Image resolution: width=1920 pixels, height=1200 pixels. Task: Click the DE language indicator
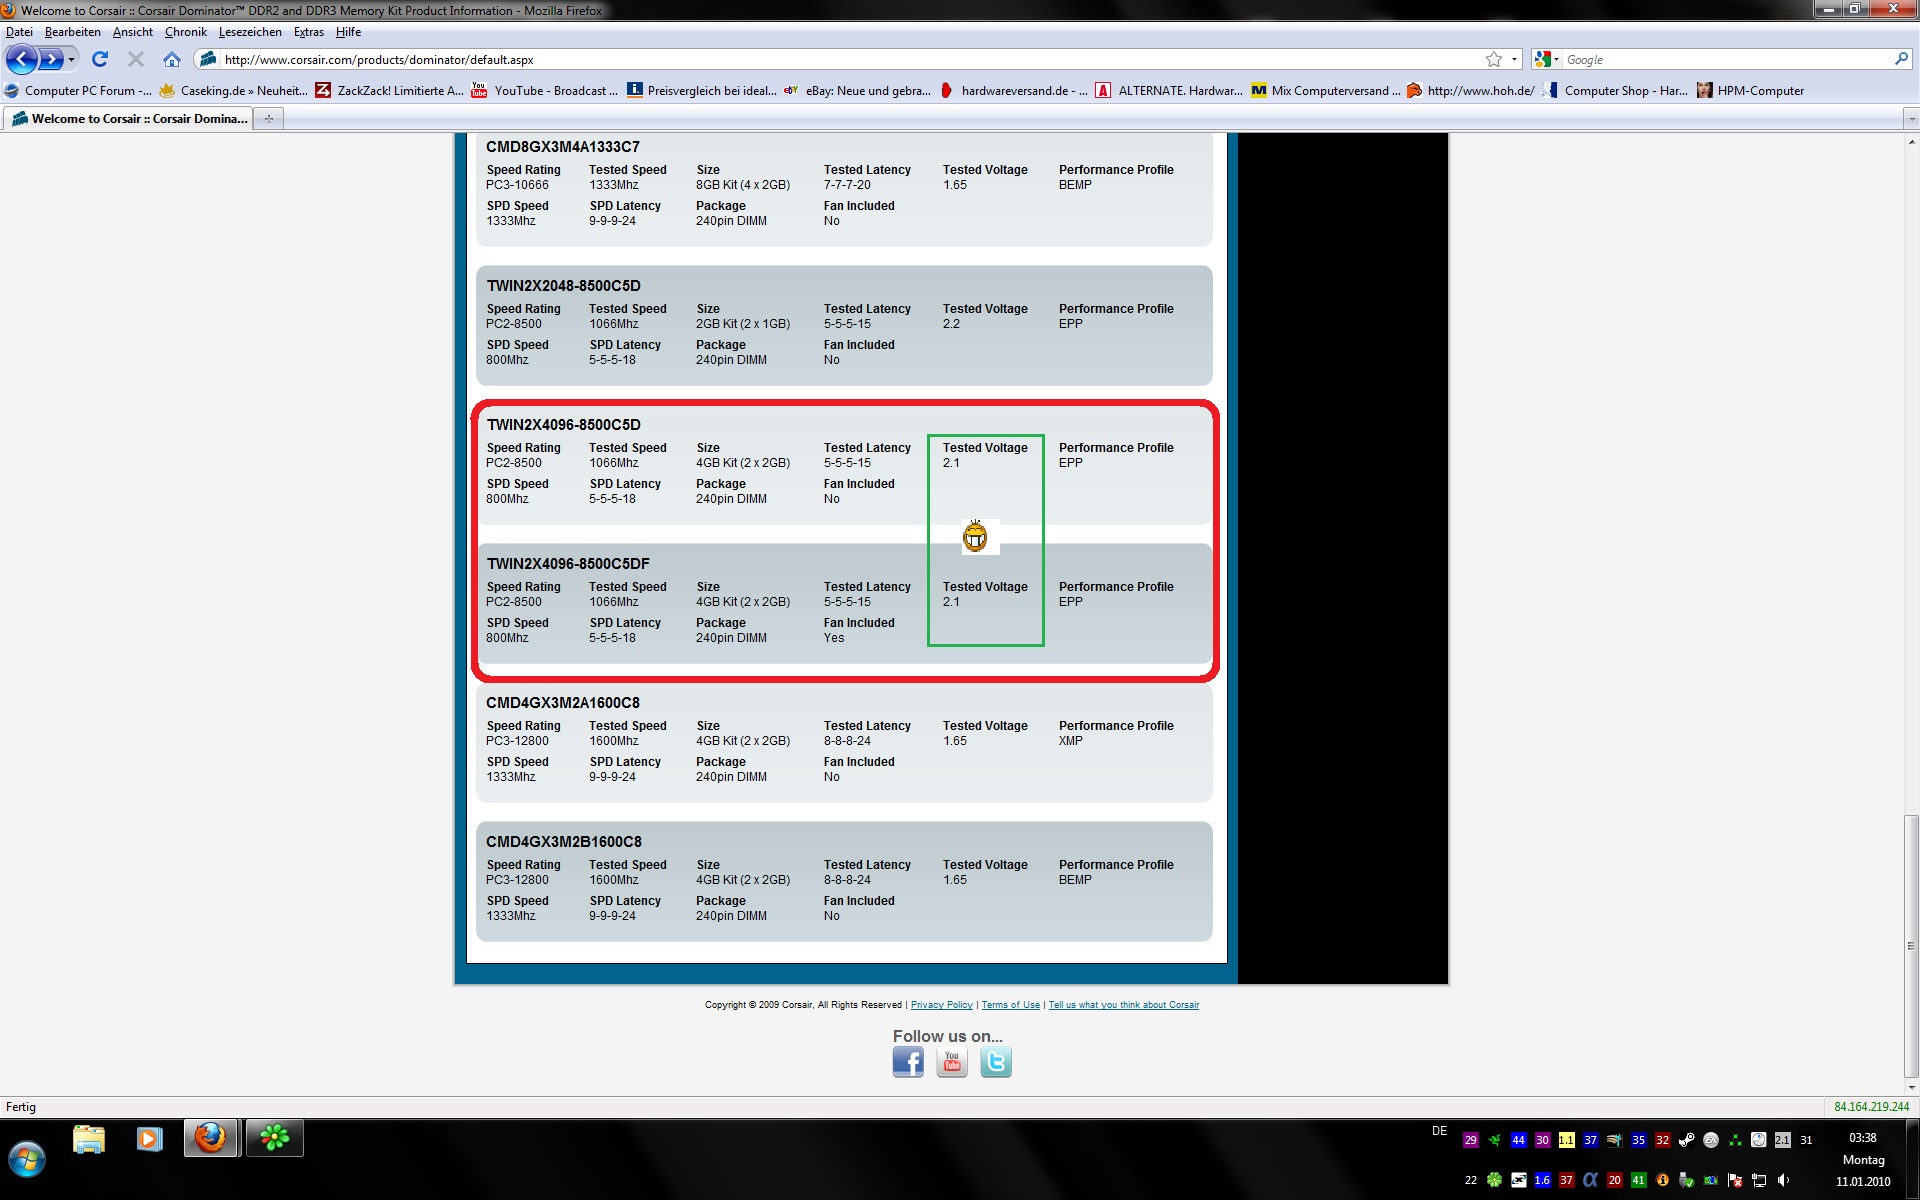[x=1439, y=1131]
